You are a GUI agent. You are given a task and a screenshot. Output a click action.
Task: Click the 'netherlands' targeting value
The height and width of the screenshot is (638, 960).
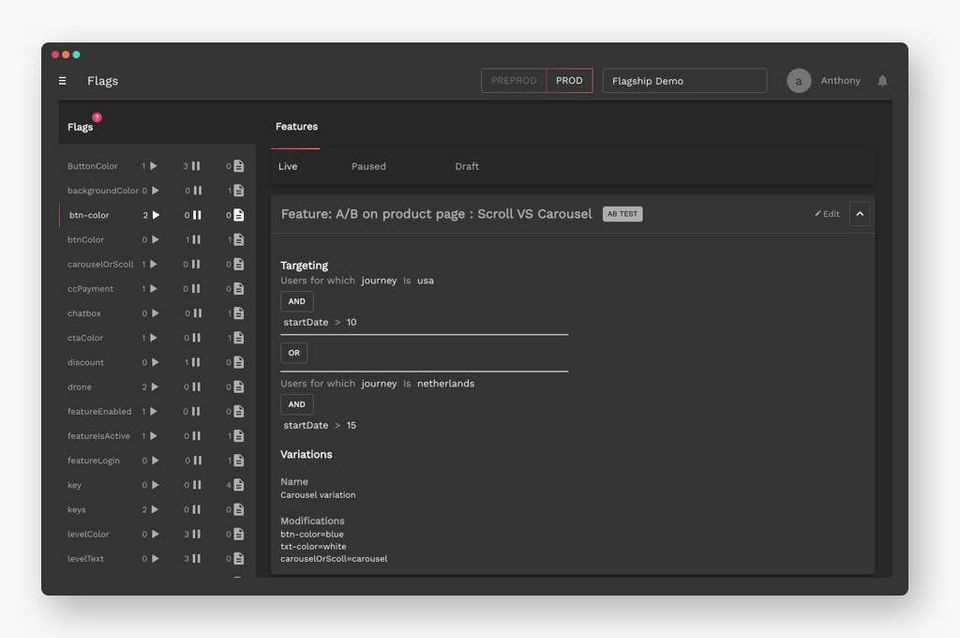tap(446, 383)
